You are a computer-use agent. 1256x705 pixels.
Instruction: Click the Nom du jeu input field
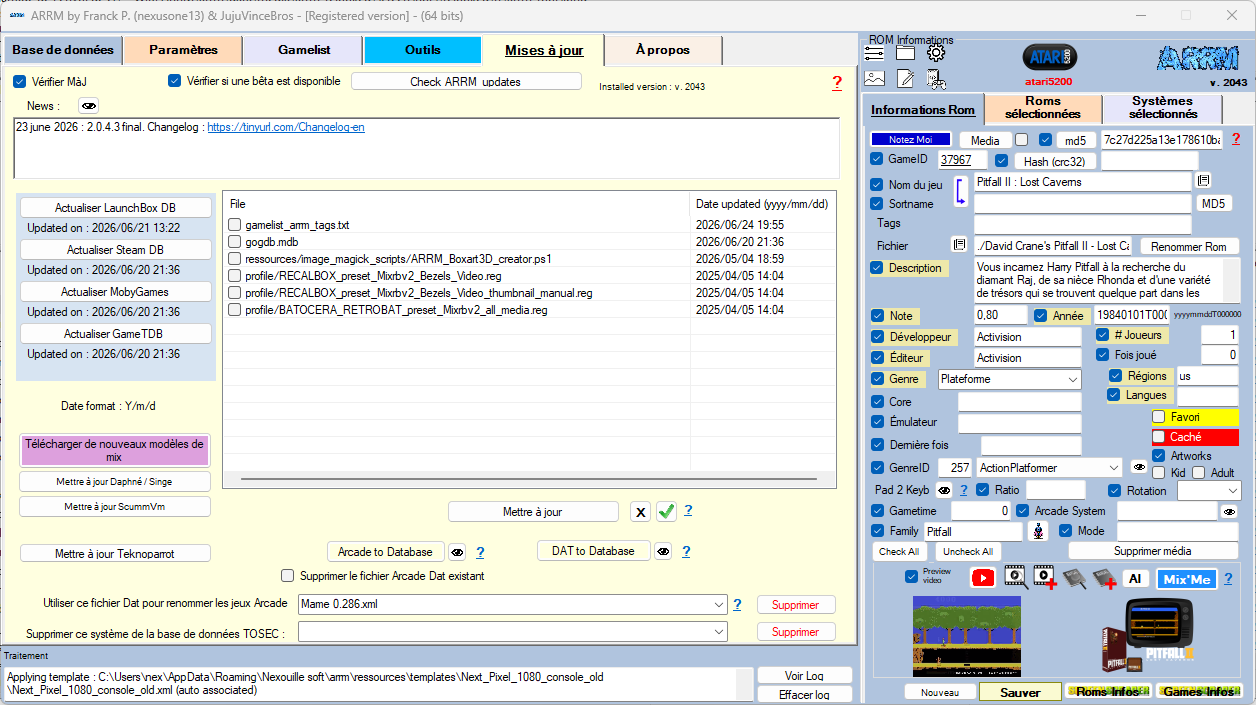click(x=1082, y=182)
